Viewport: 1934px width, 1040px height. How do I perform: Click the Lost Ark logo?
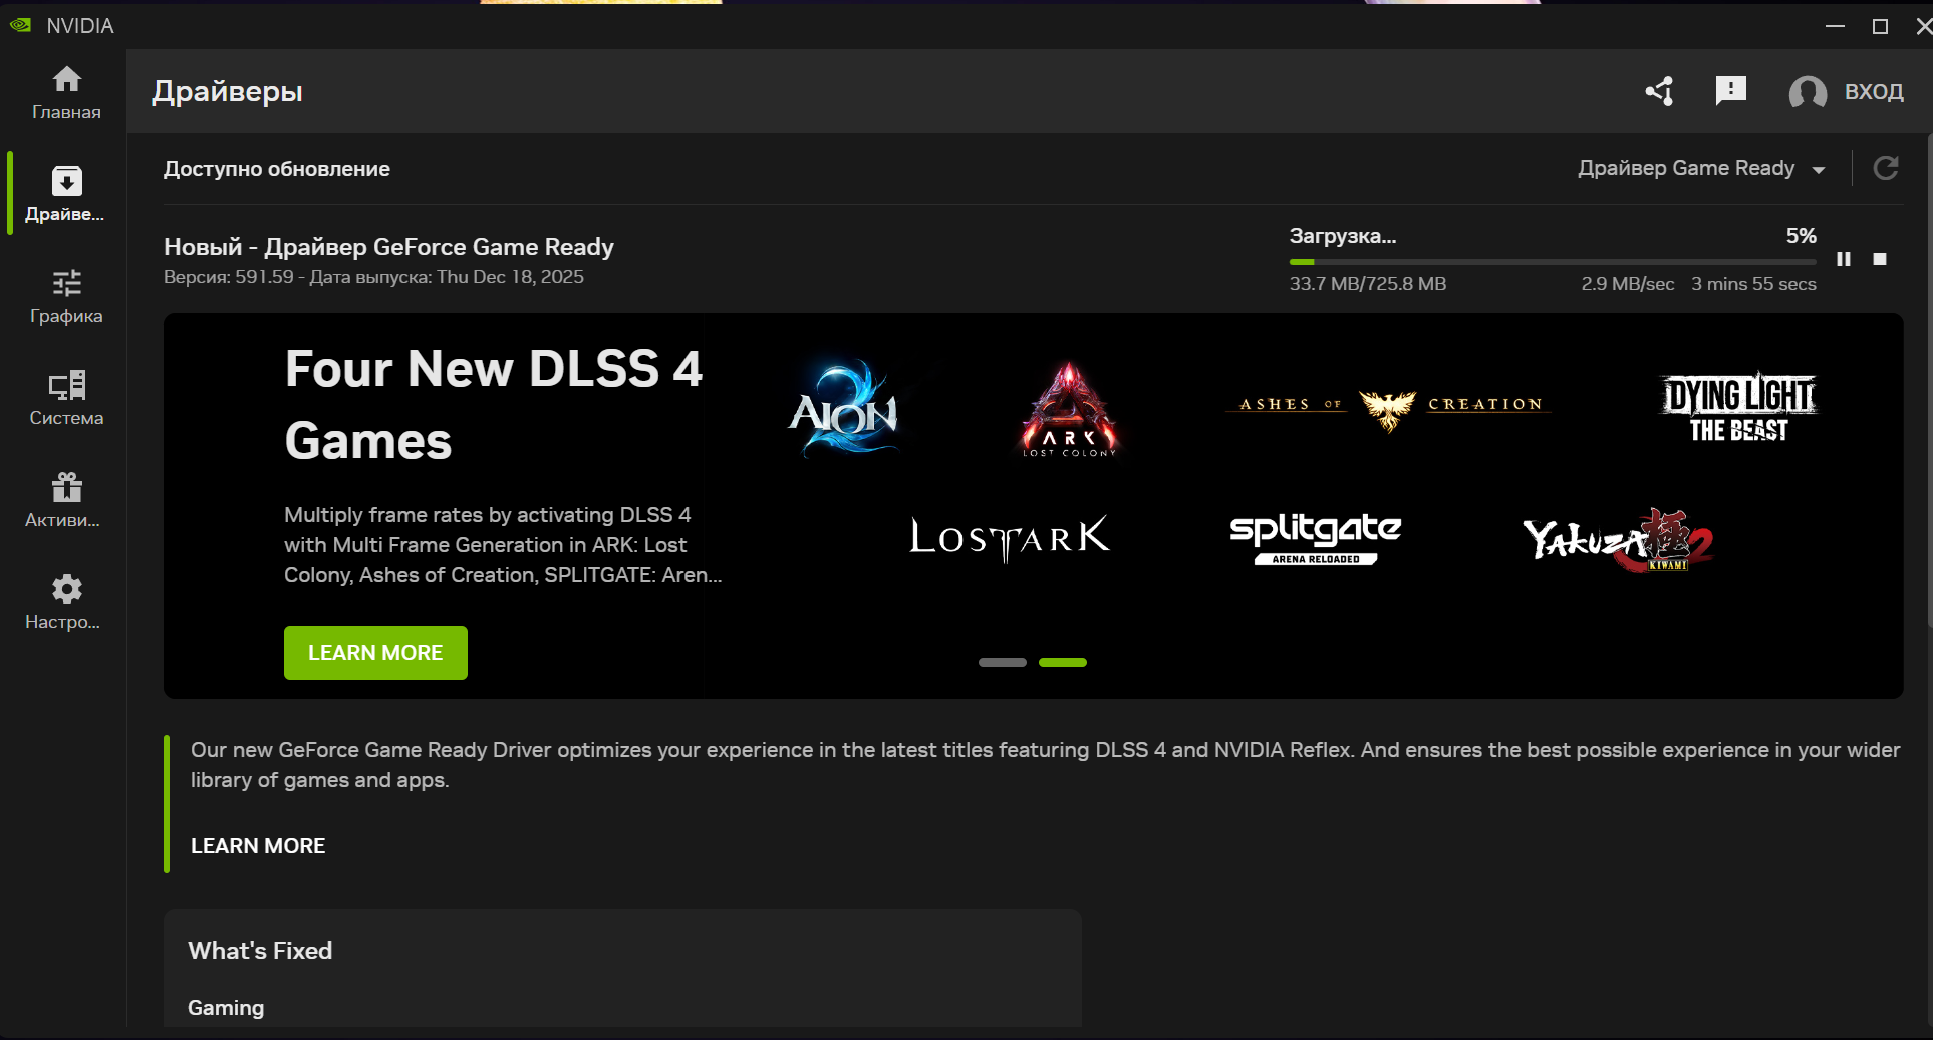(1010, 538)
